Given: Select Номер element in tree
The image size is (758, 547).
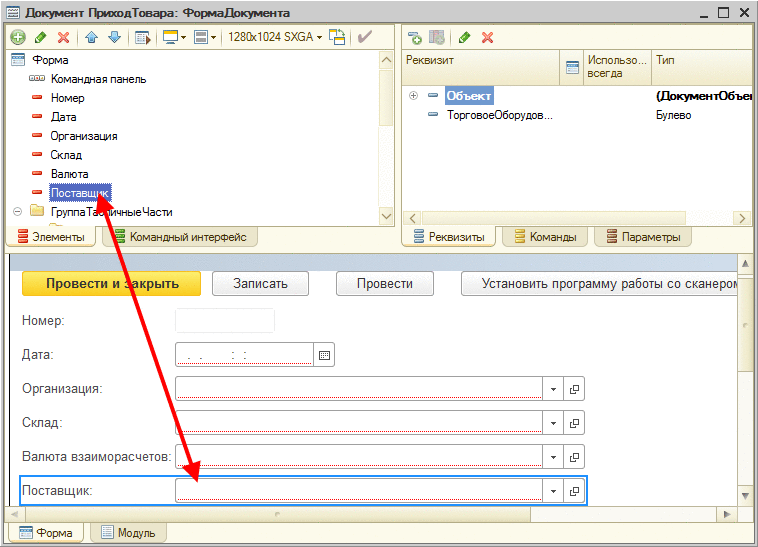Looking at the screenshot, I should click(x=68, y=98).
